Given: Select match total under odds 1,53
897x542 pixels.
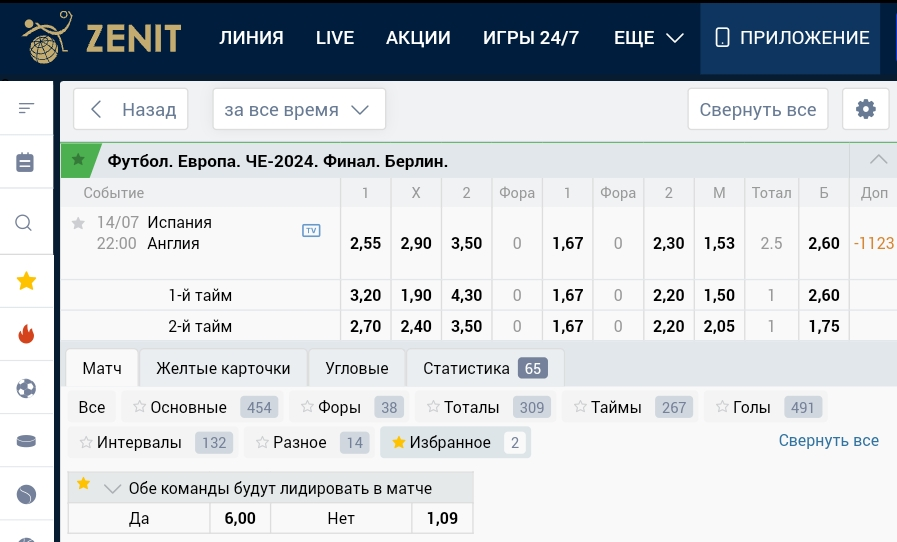Looking at the screenshot, I should [719, 243].
